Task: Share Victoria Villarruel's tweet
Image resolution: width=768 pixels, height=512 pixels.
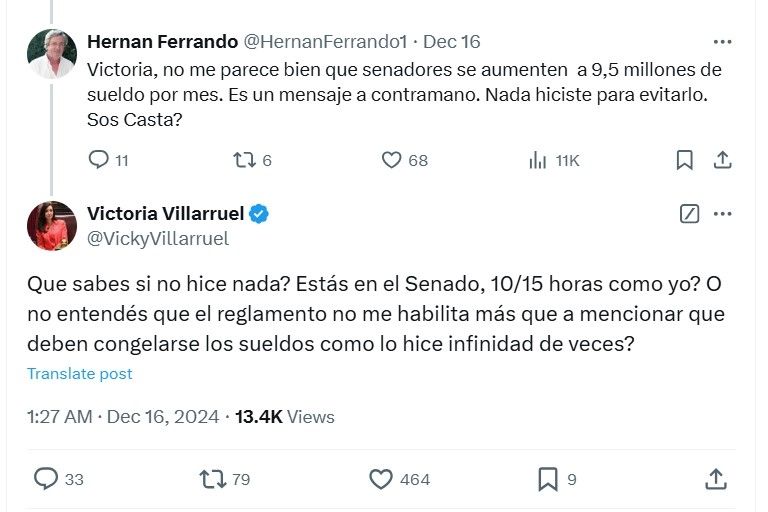Action: [716, 479]
